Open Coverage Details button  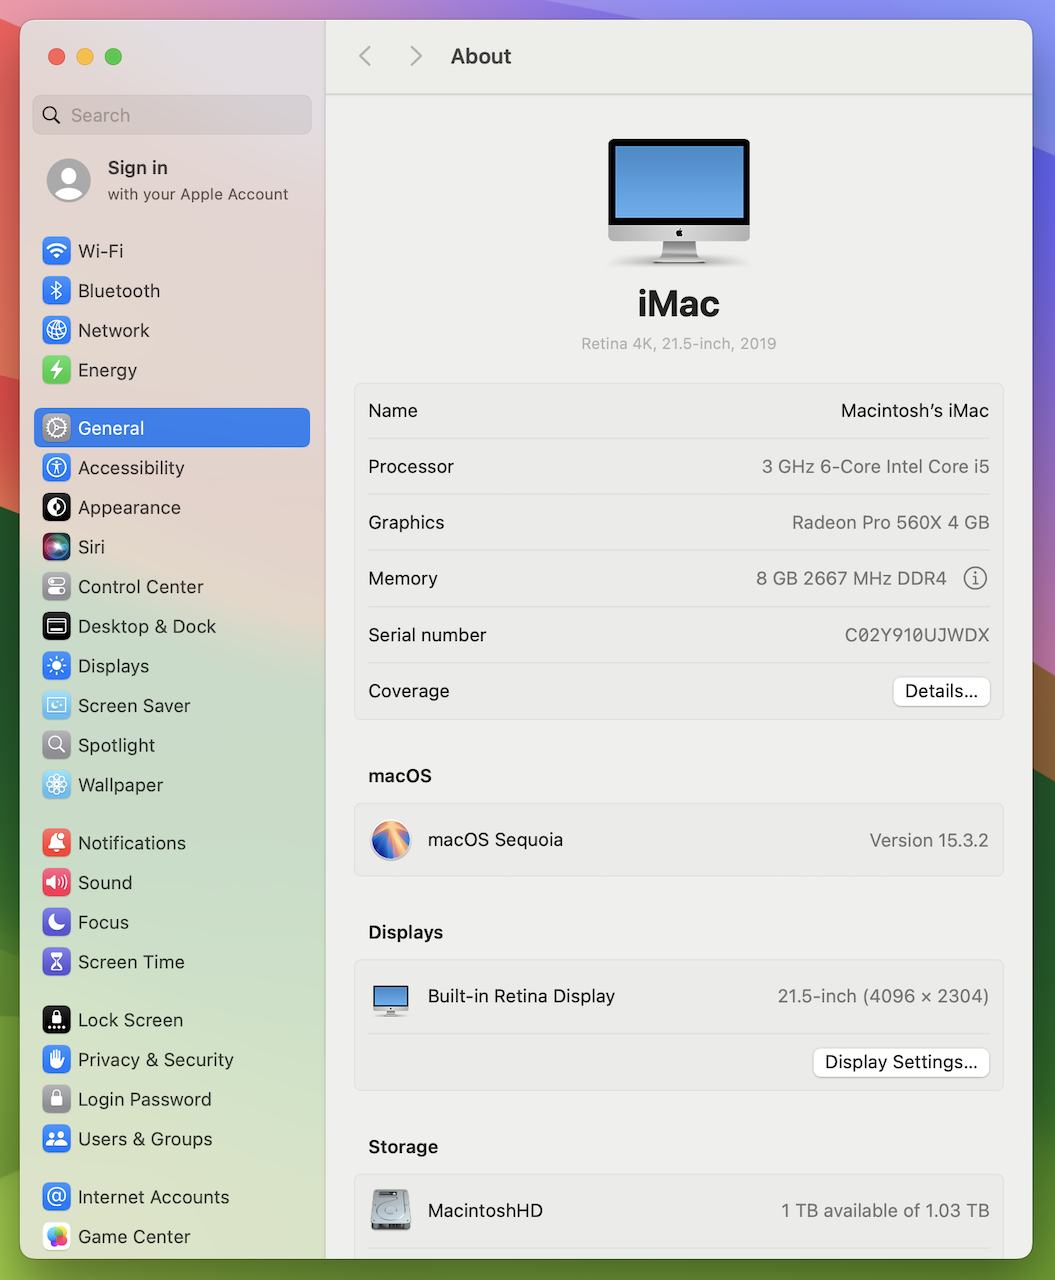click(x=941, y=691)
